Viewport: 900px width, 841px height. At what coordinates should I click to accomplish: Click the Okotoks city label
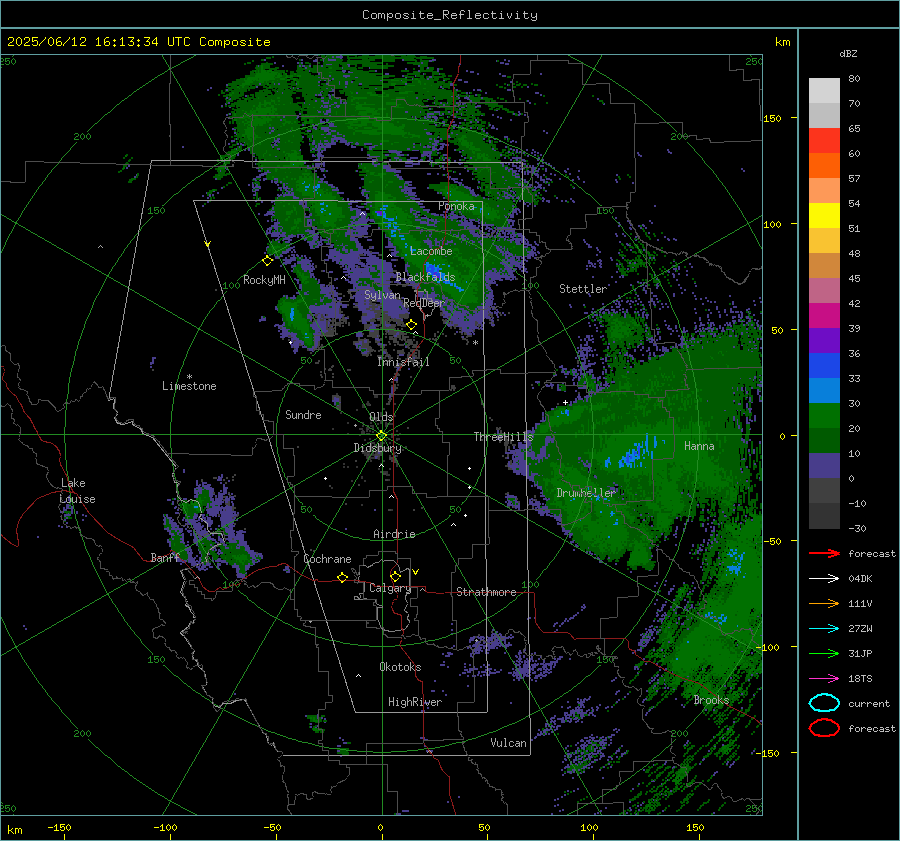[x=400, y=667]
